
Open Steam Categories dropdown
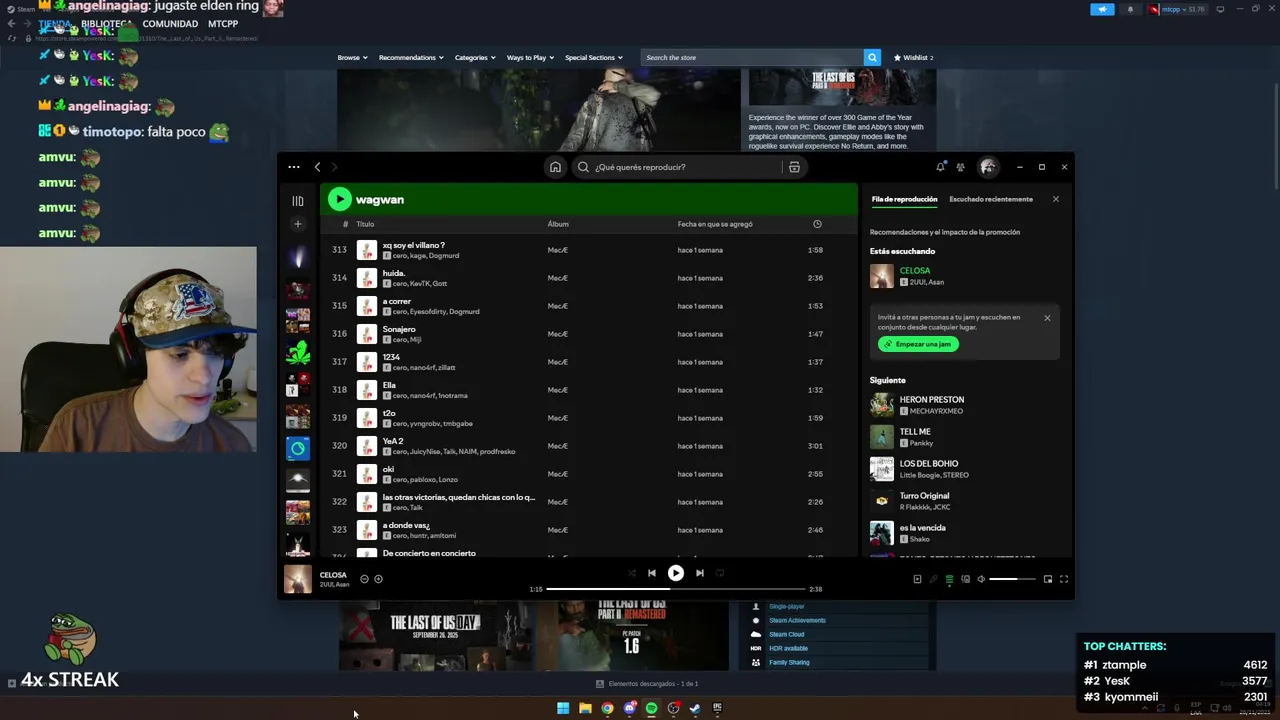tap(474, 57)
